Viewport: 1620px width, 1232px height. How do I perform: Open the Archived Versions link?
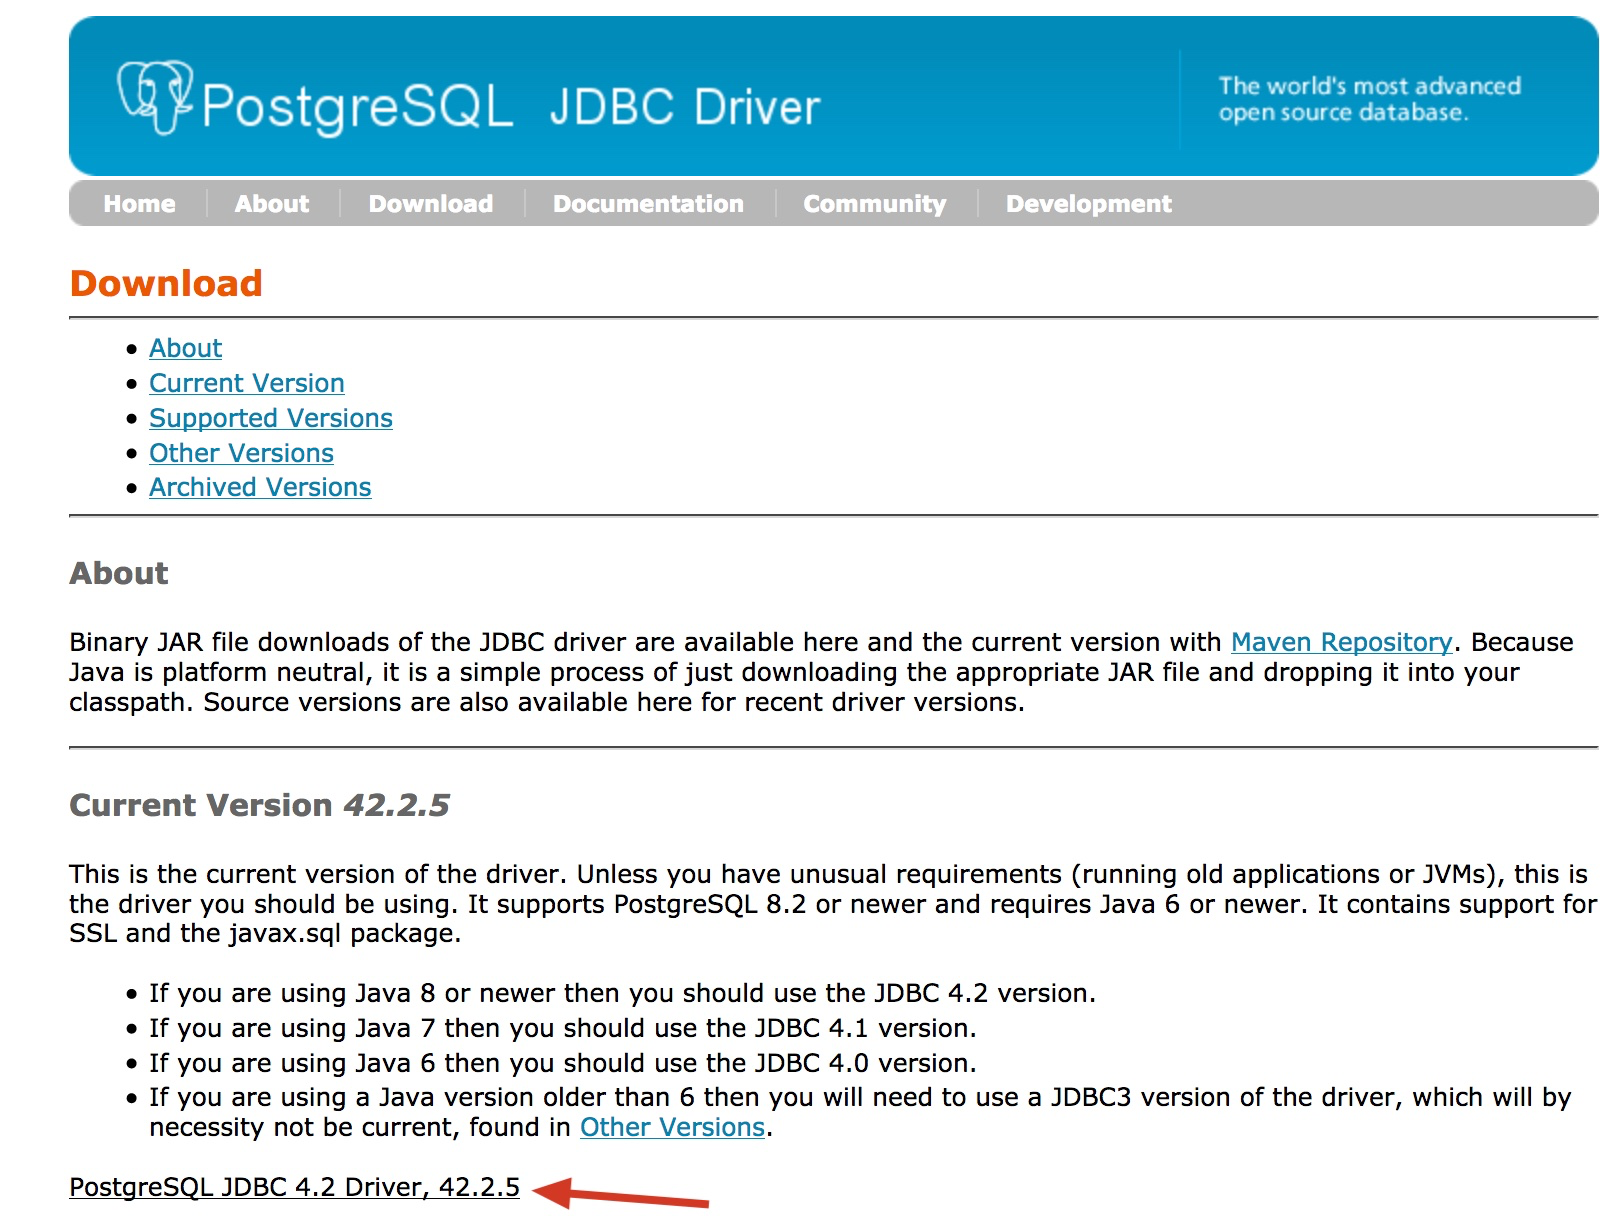(x=260, y=487)
